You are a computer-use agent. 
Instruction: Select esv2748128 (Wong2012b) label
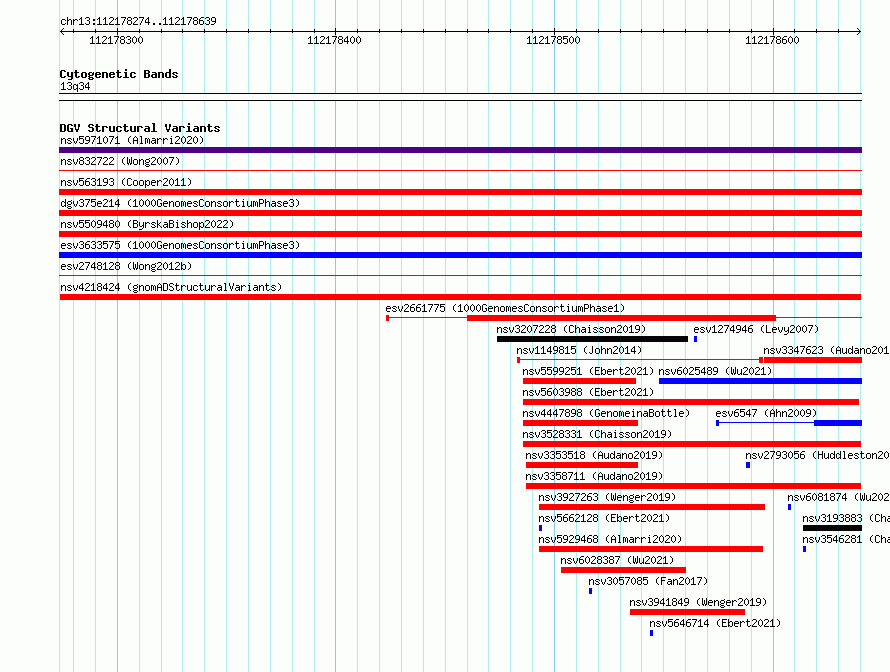pos(126,266)
